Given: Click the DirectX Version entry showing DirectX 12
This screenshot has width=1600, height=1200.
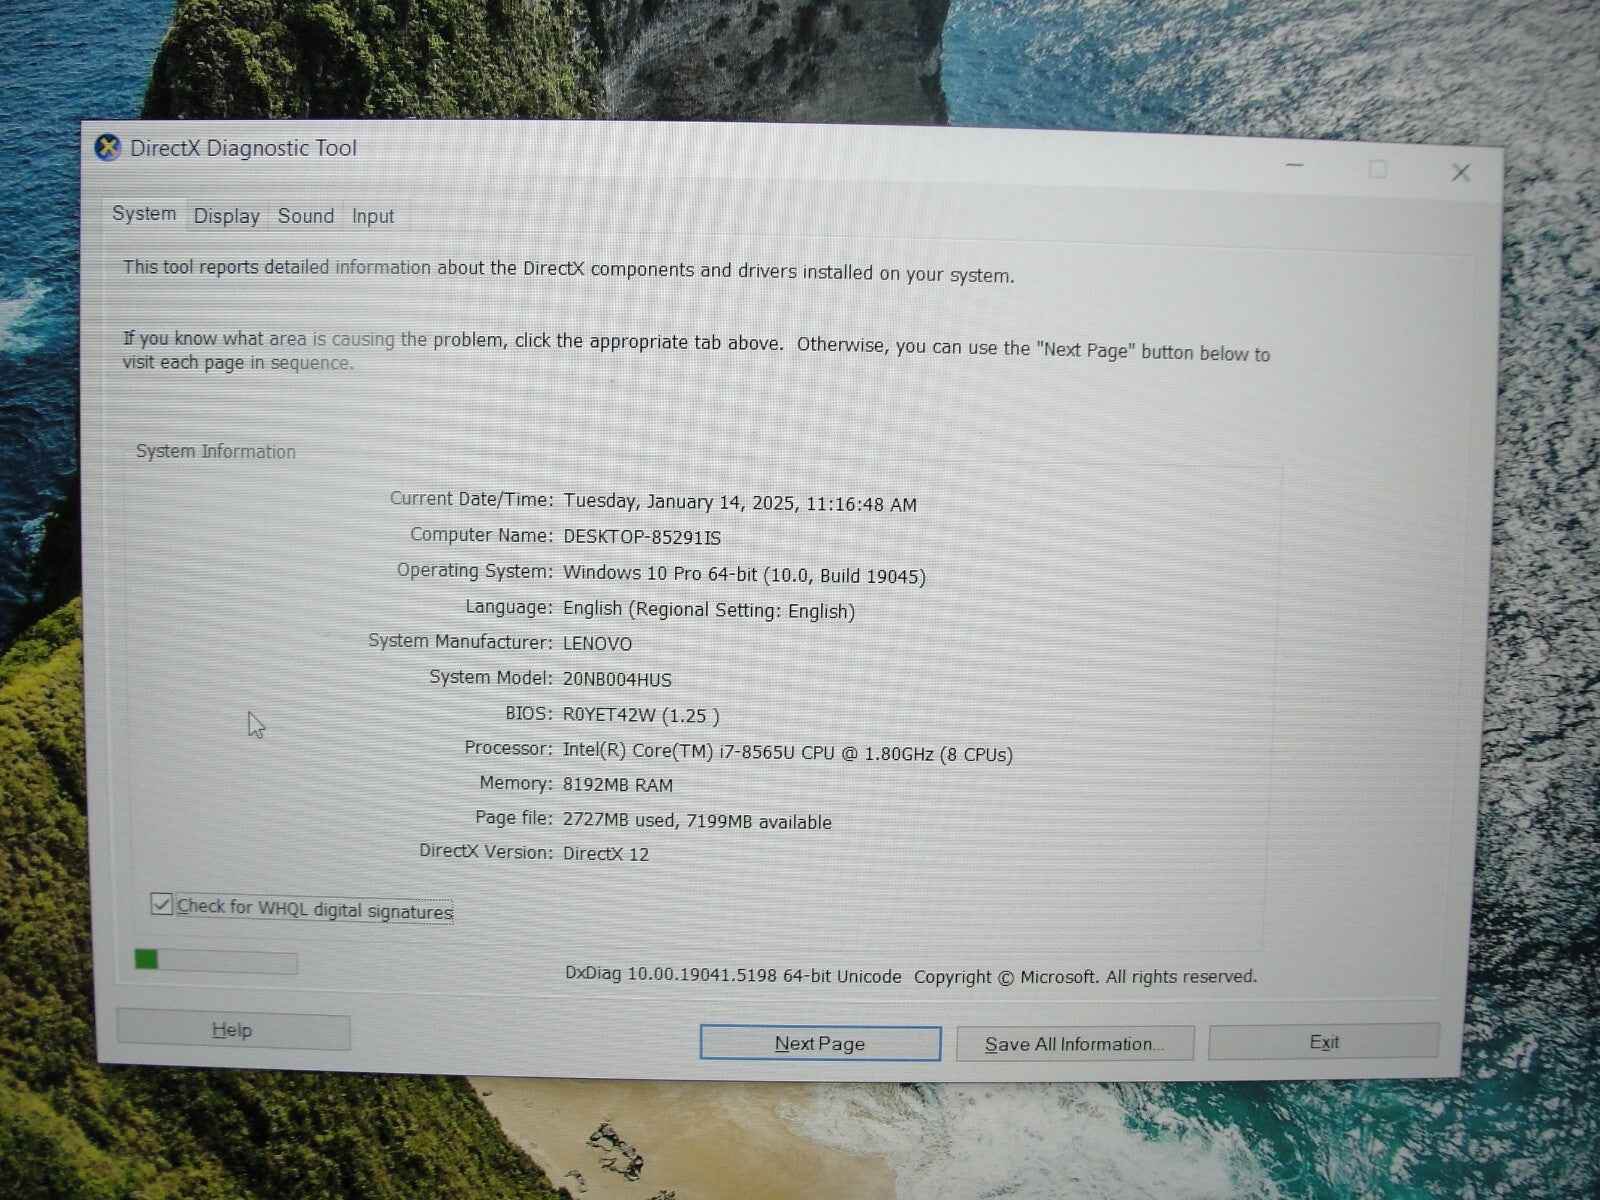Looking at the screenshot, I should click(605, 854).
